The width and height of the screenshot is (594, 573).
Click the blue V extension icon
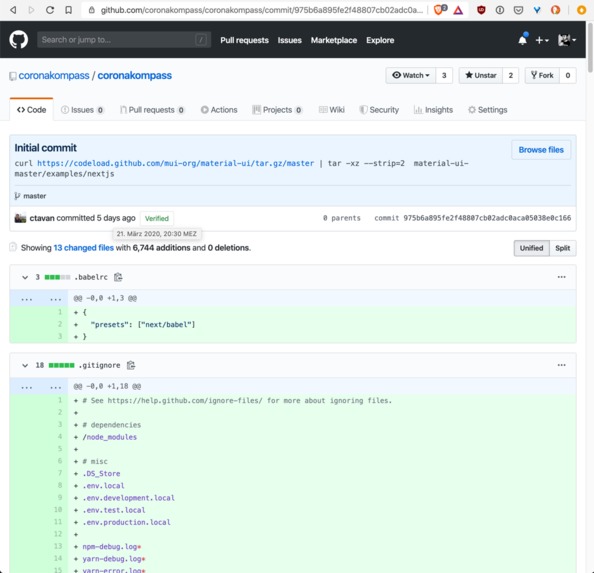pos(537,10)
